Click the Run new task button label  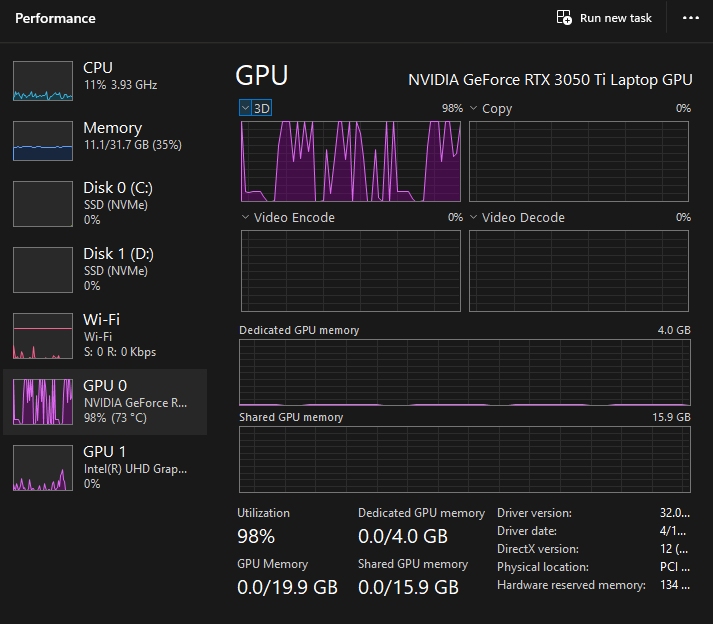click(x=616, y=18)
